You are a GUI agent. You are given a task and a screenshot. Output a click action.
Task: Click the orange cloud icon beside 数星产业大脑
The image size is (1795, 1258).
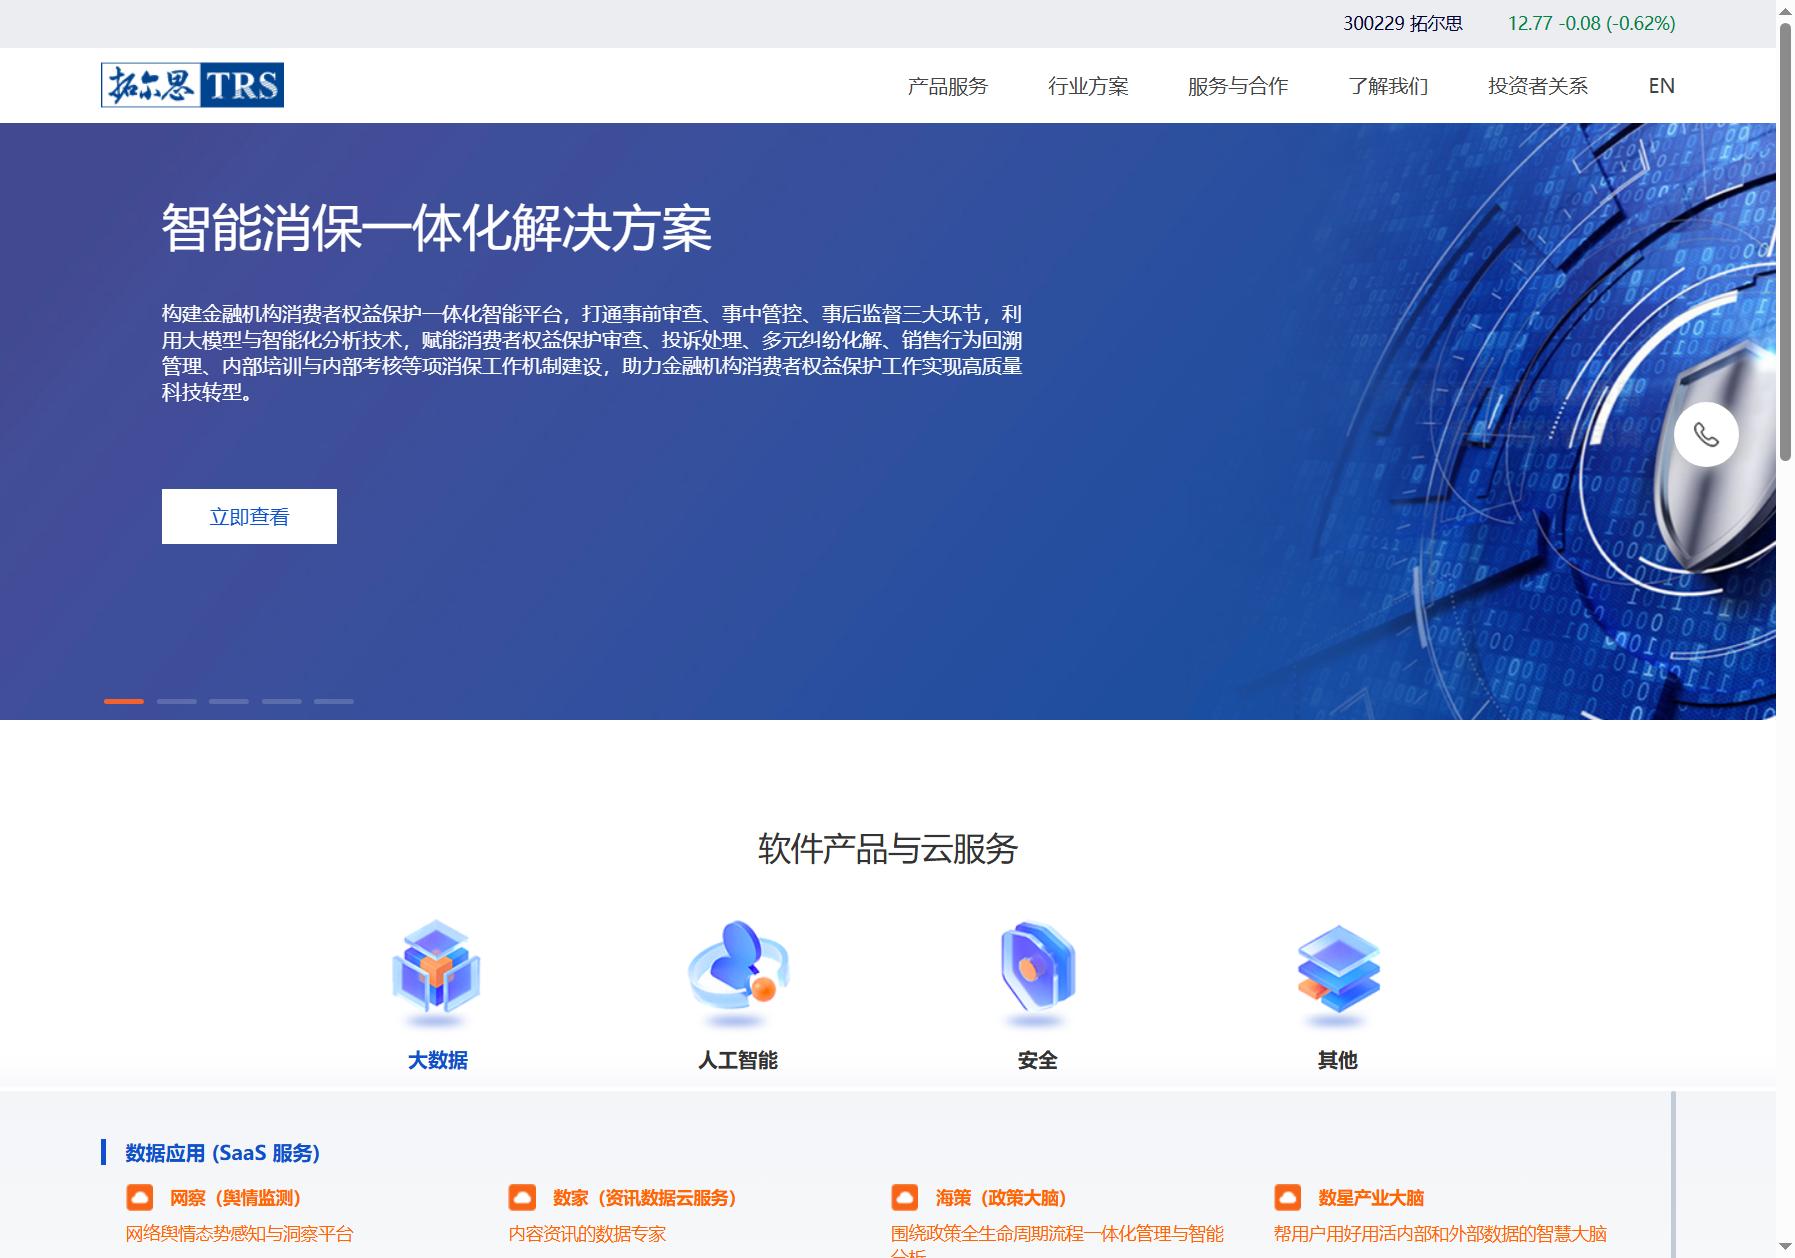coord(1288,1197)
